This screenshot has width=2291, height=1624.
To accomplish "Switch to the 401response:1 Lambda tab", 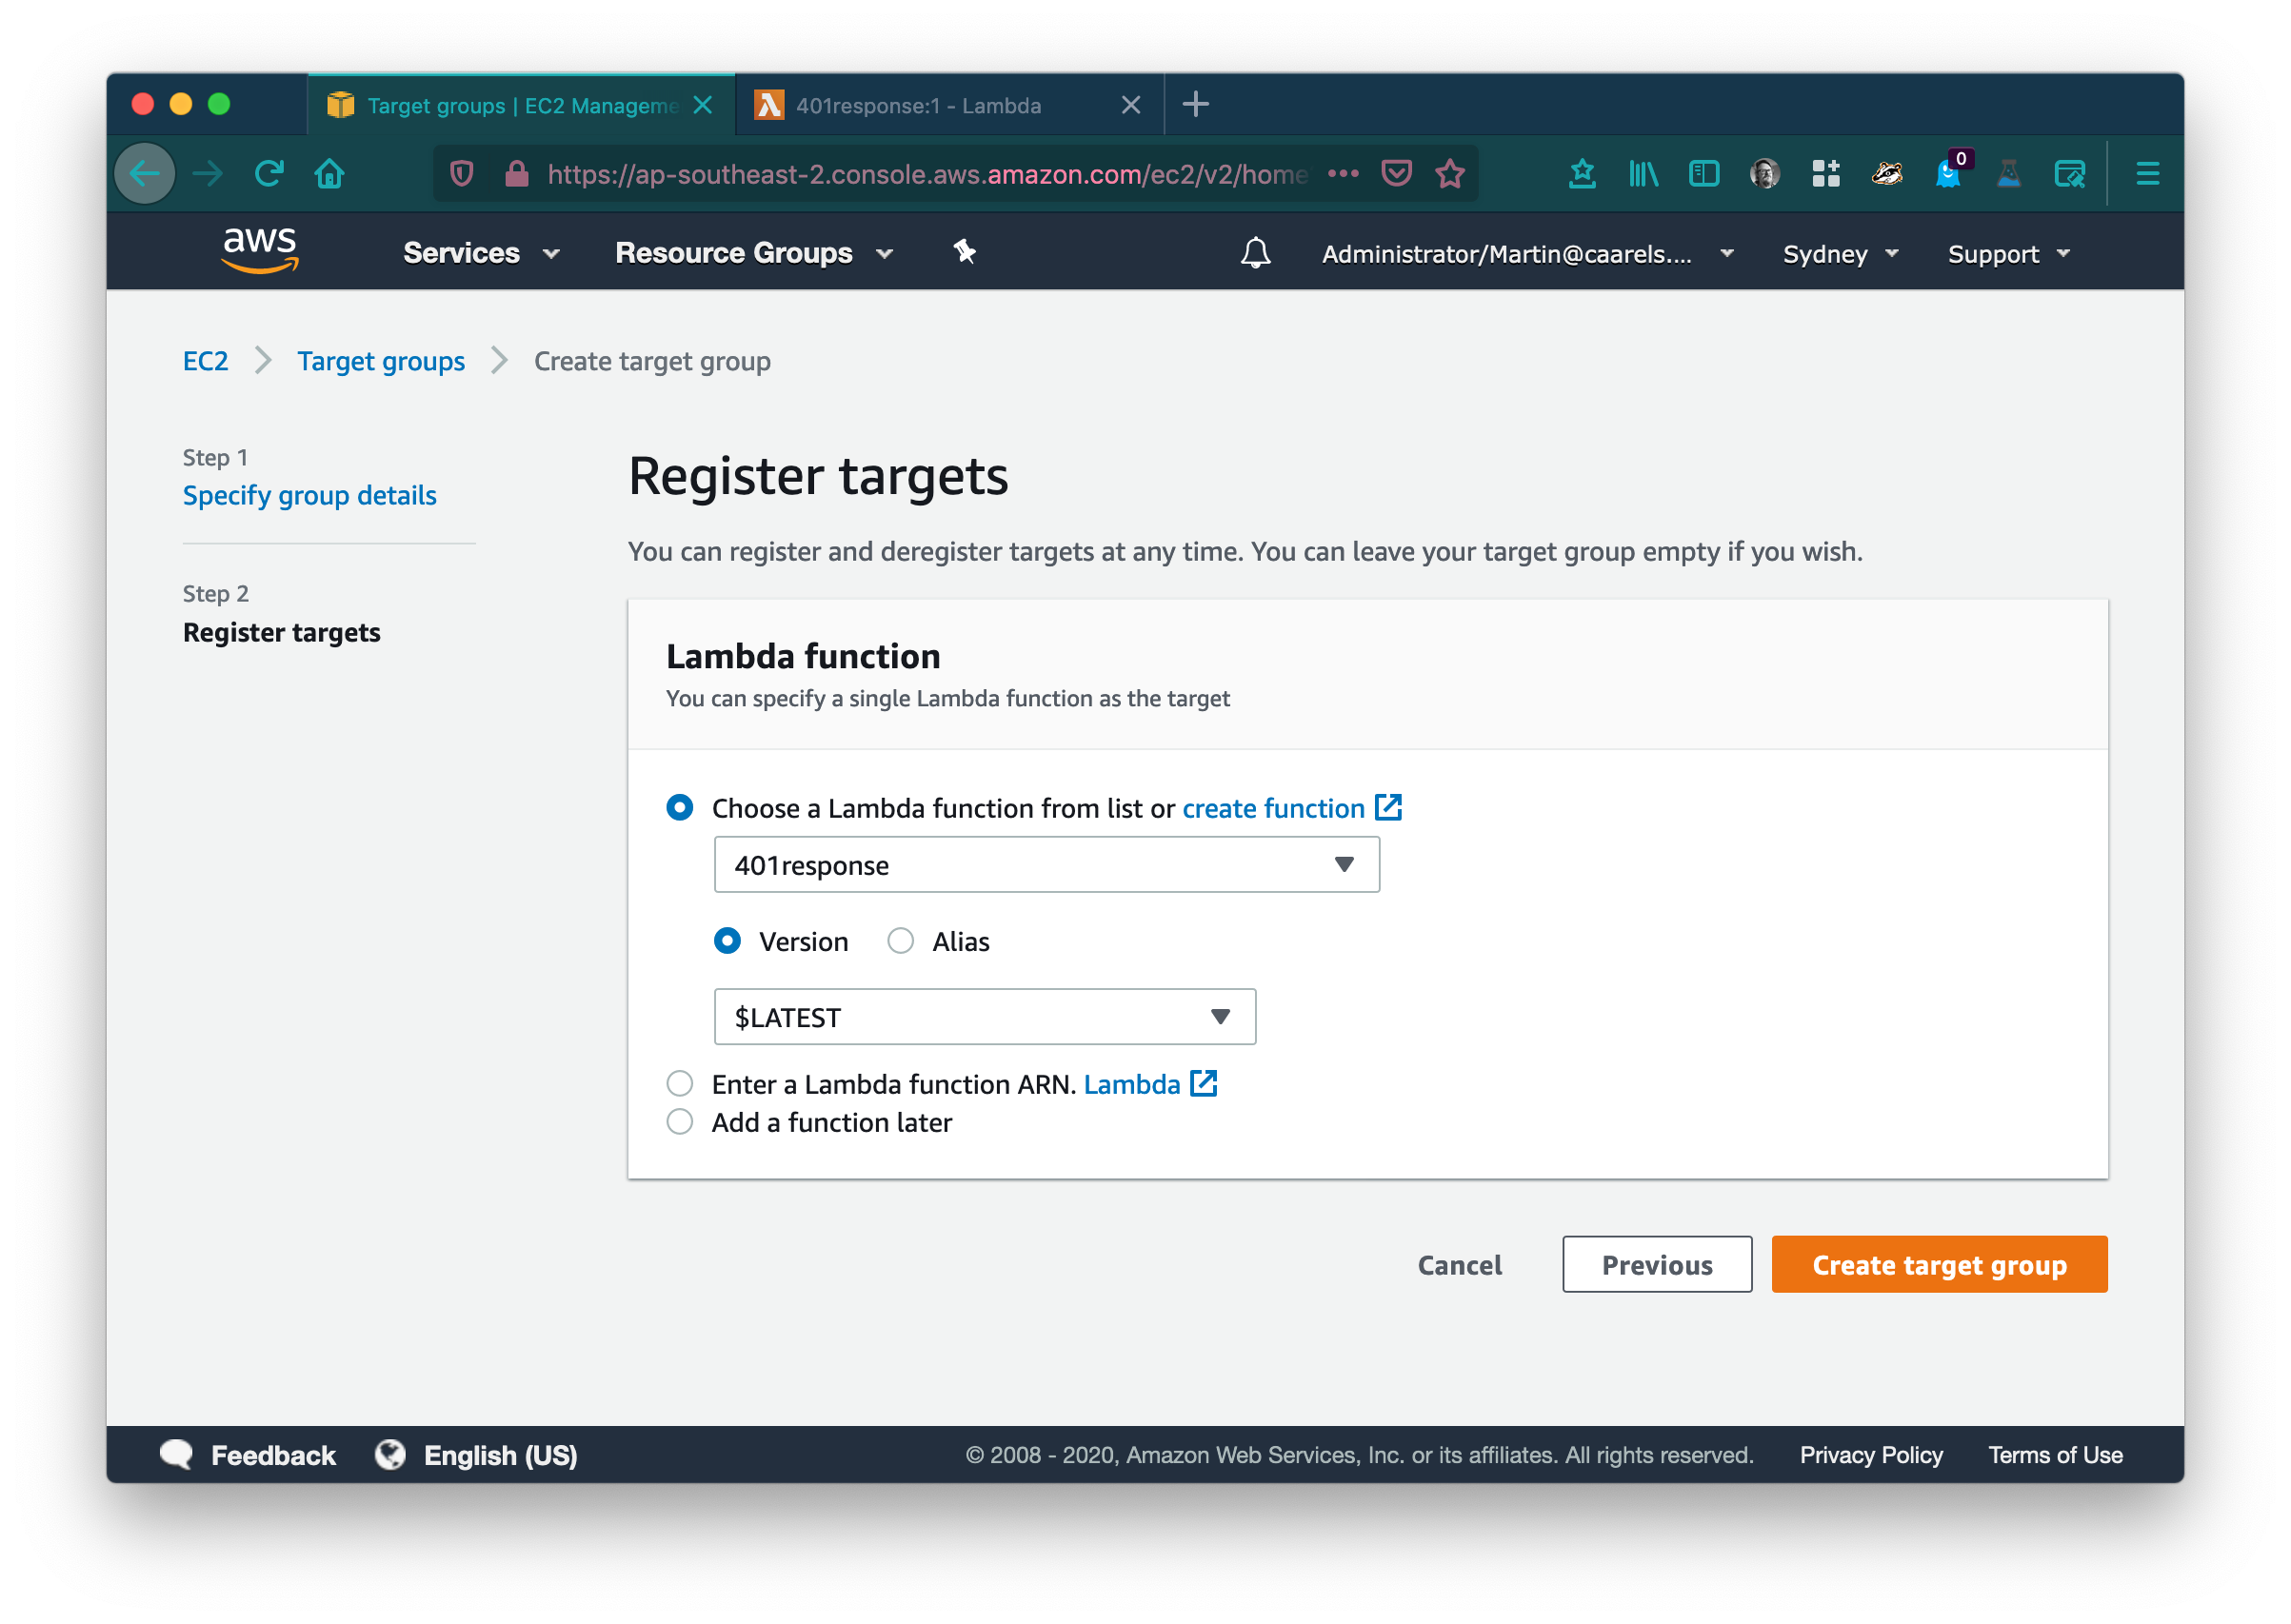I will [918, 105].
